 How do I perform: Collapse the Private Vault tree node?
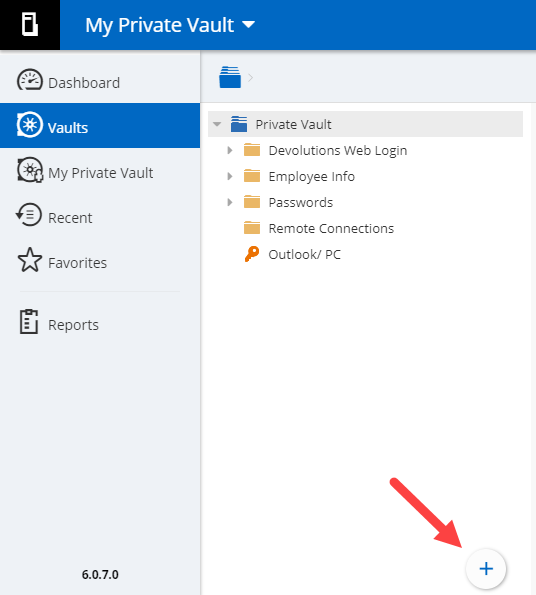pyautogui.click(x=217, y=124)
